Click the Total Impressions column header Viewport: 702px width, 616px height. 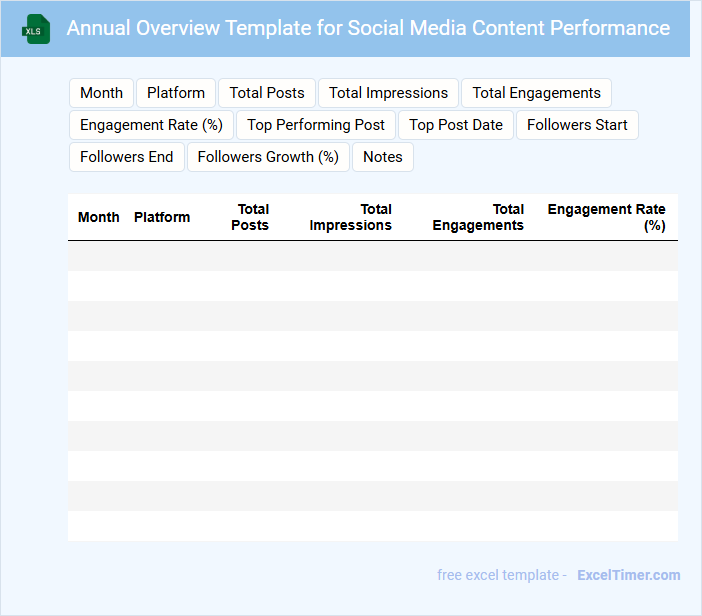(x=351, y=217)
